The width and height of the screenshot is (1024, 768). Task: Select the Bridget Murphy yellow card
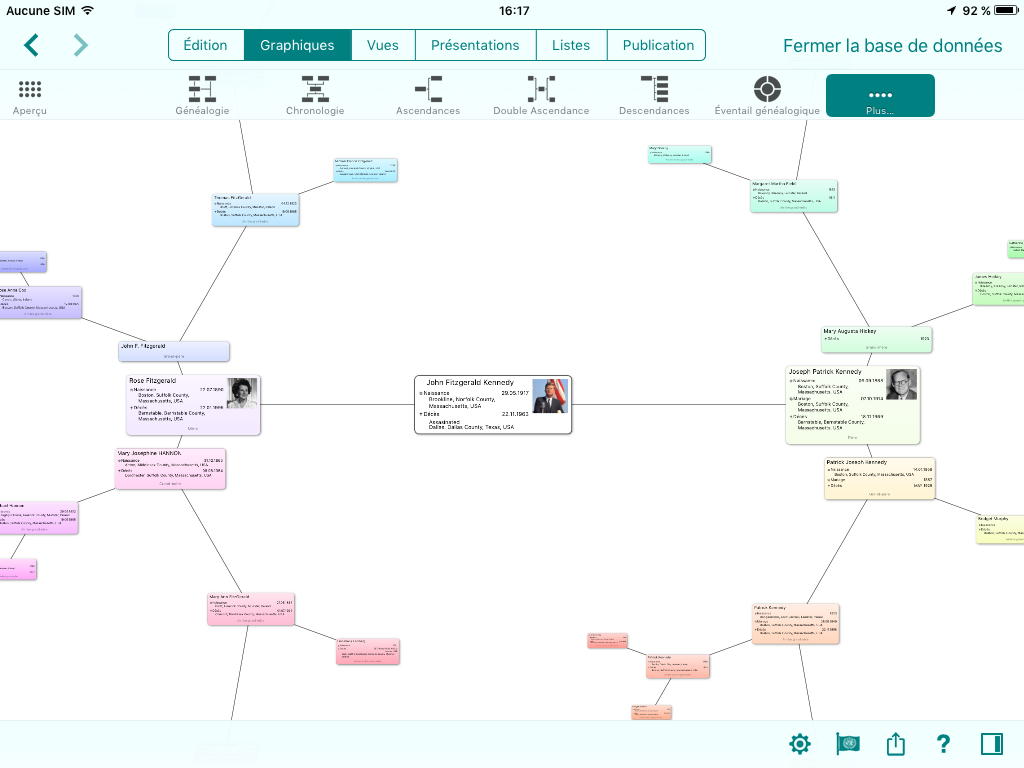click(x=1000, y=529)
